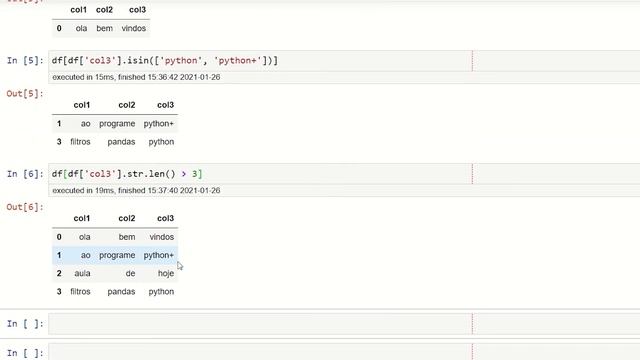
Task: Click 'programe' cell in Out[5] table
Action: pos(117,124)
